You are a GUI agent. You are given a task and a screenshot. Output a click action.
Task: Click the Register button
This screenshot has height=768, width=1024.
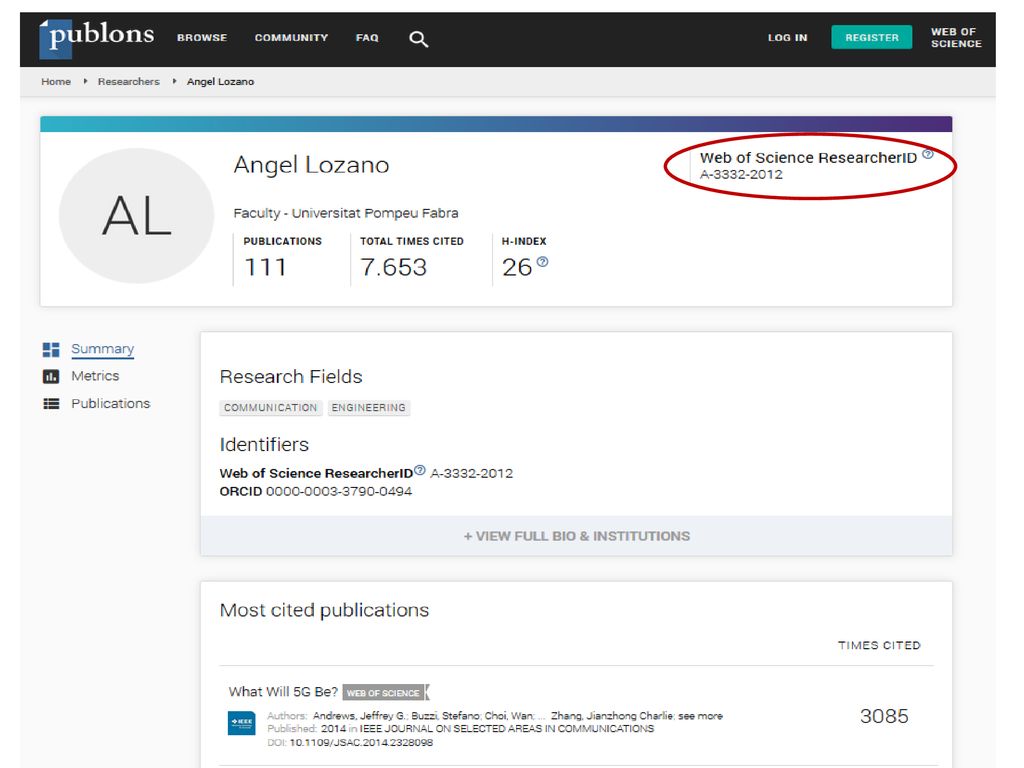click(872, 37)
